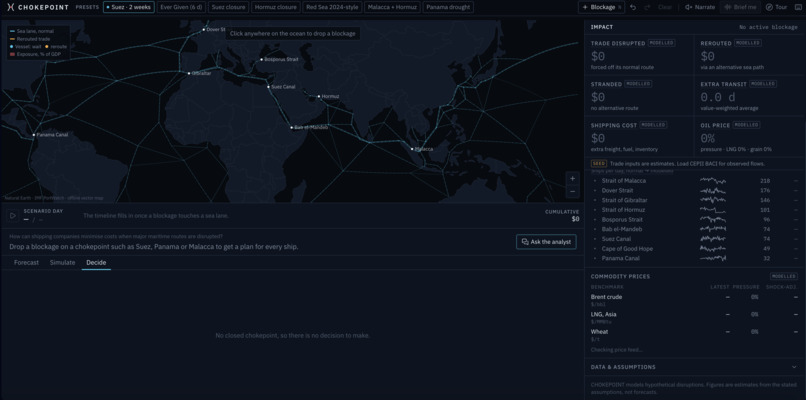The height and width of the screenshot is (400, 806).
Task: Click the Clear button
Action: click(x=665, y=7)
